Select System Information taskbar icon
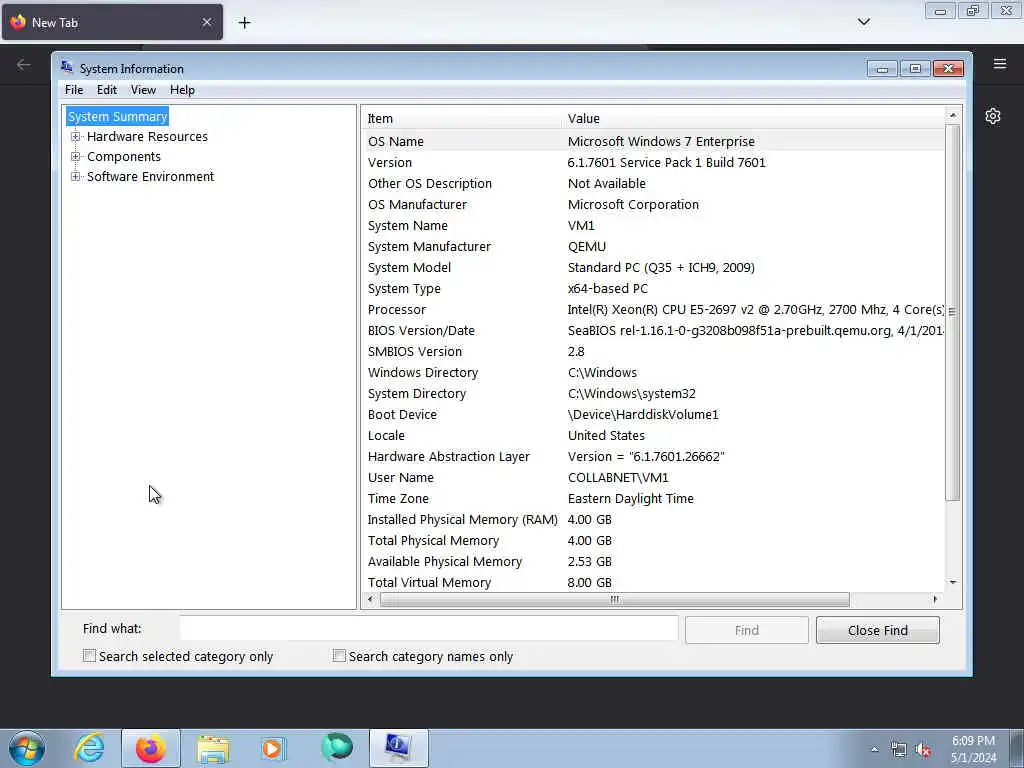This screenshot has height=768, width=1024. click(398, 748)
